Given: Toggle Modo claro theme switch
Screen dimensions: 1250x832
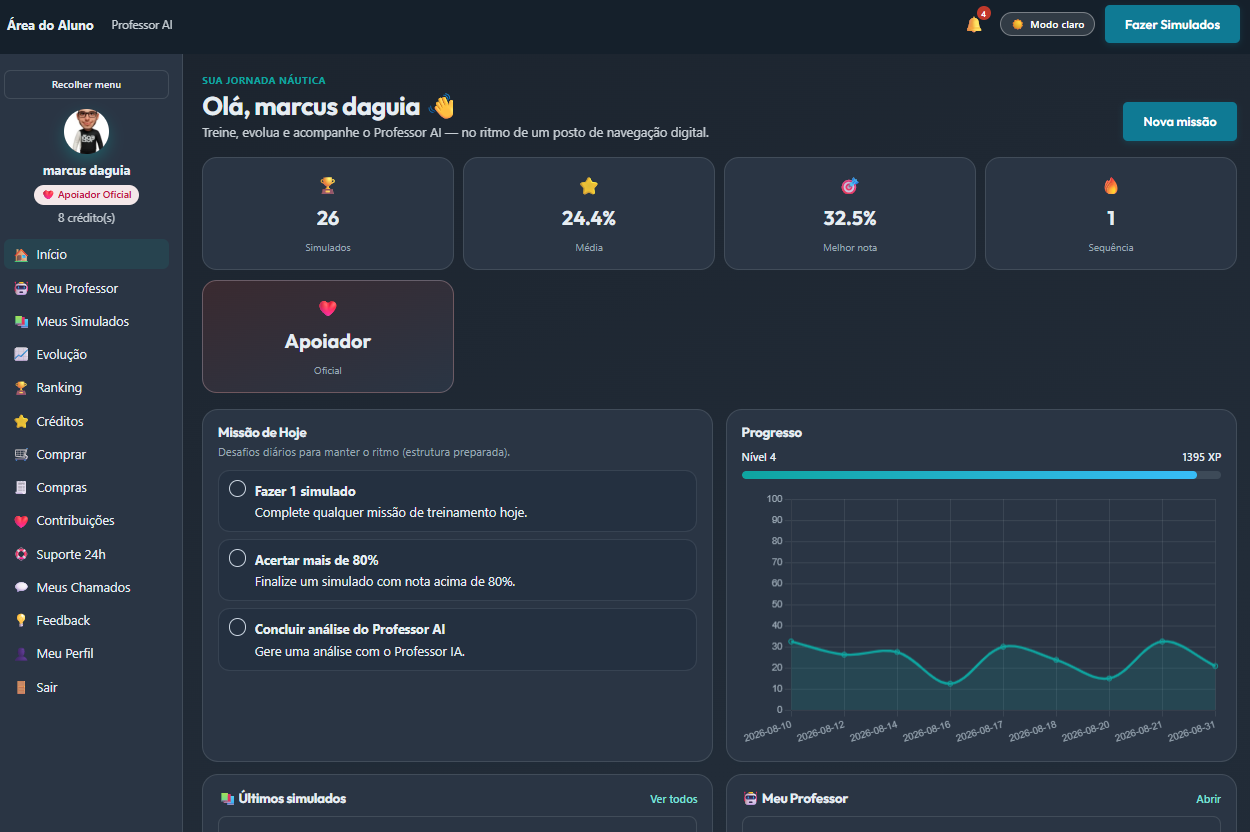Looking at the screenshot, I should pos(1047,24).
